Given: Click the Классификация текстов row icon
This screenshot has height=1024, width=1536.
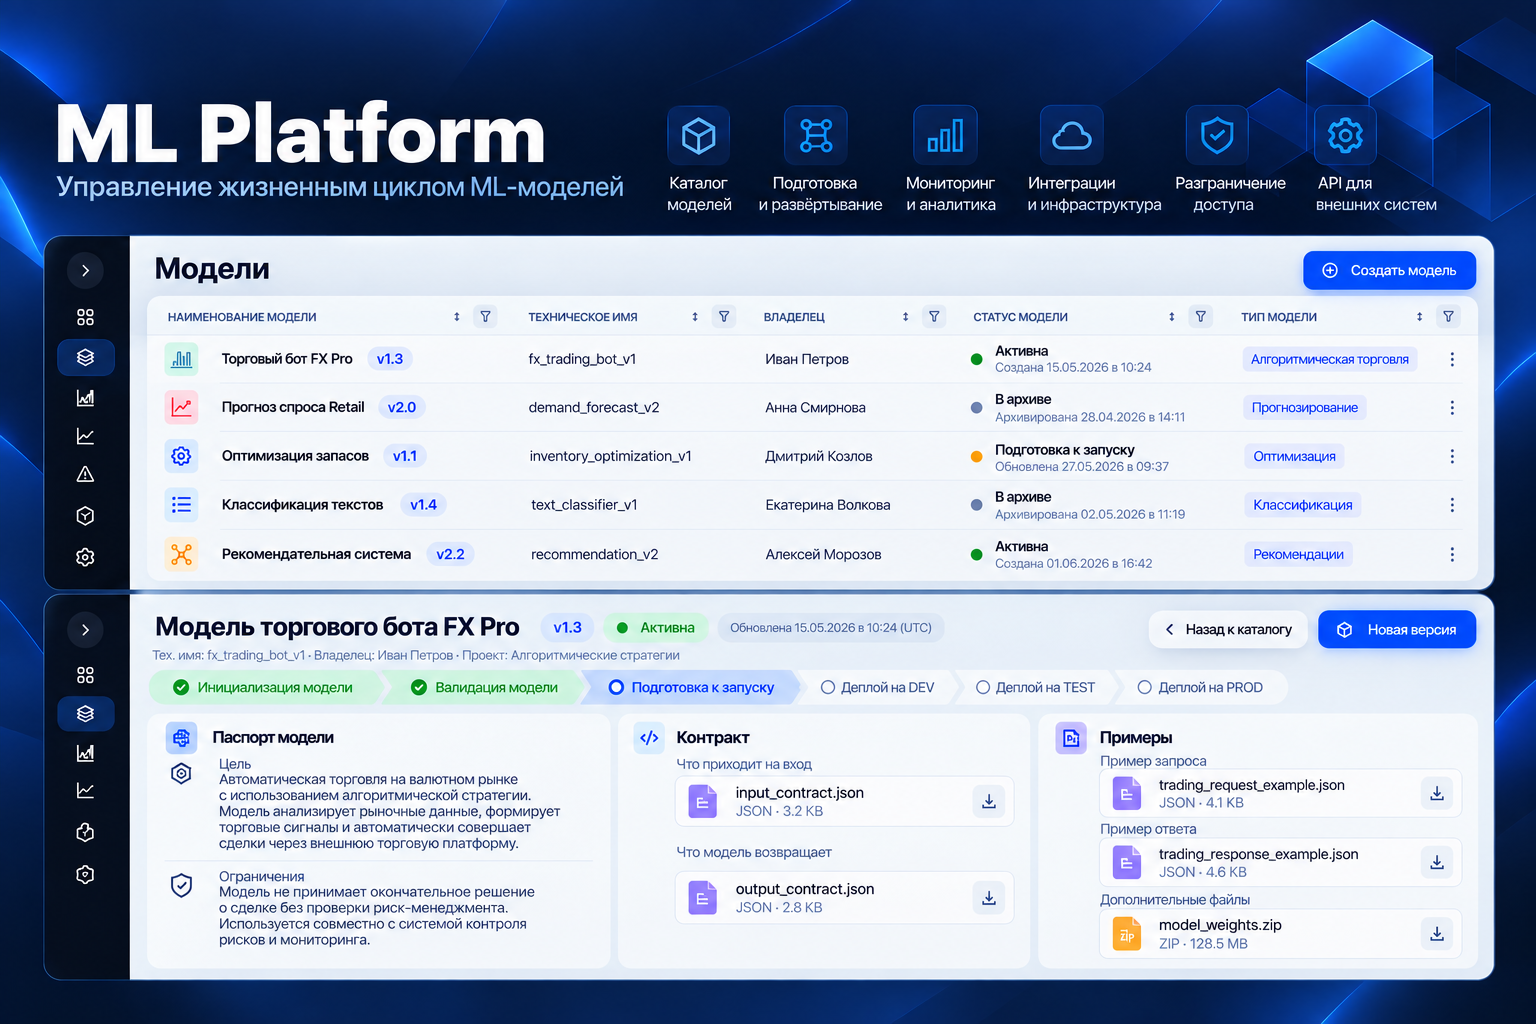Looking at the screenshot, I should pyautogui.click(x=181, y=505).
